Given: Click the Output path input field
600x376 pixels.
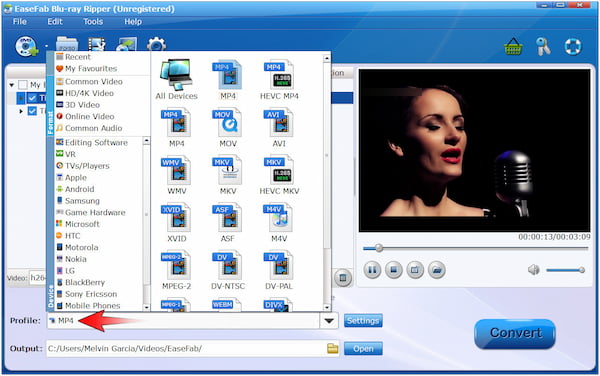Looking at the screenshot, I should (186, 348).
